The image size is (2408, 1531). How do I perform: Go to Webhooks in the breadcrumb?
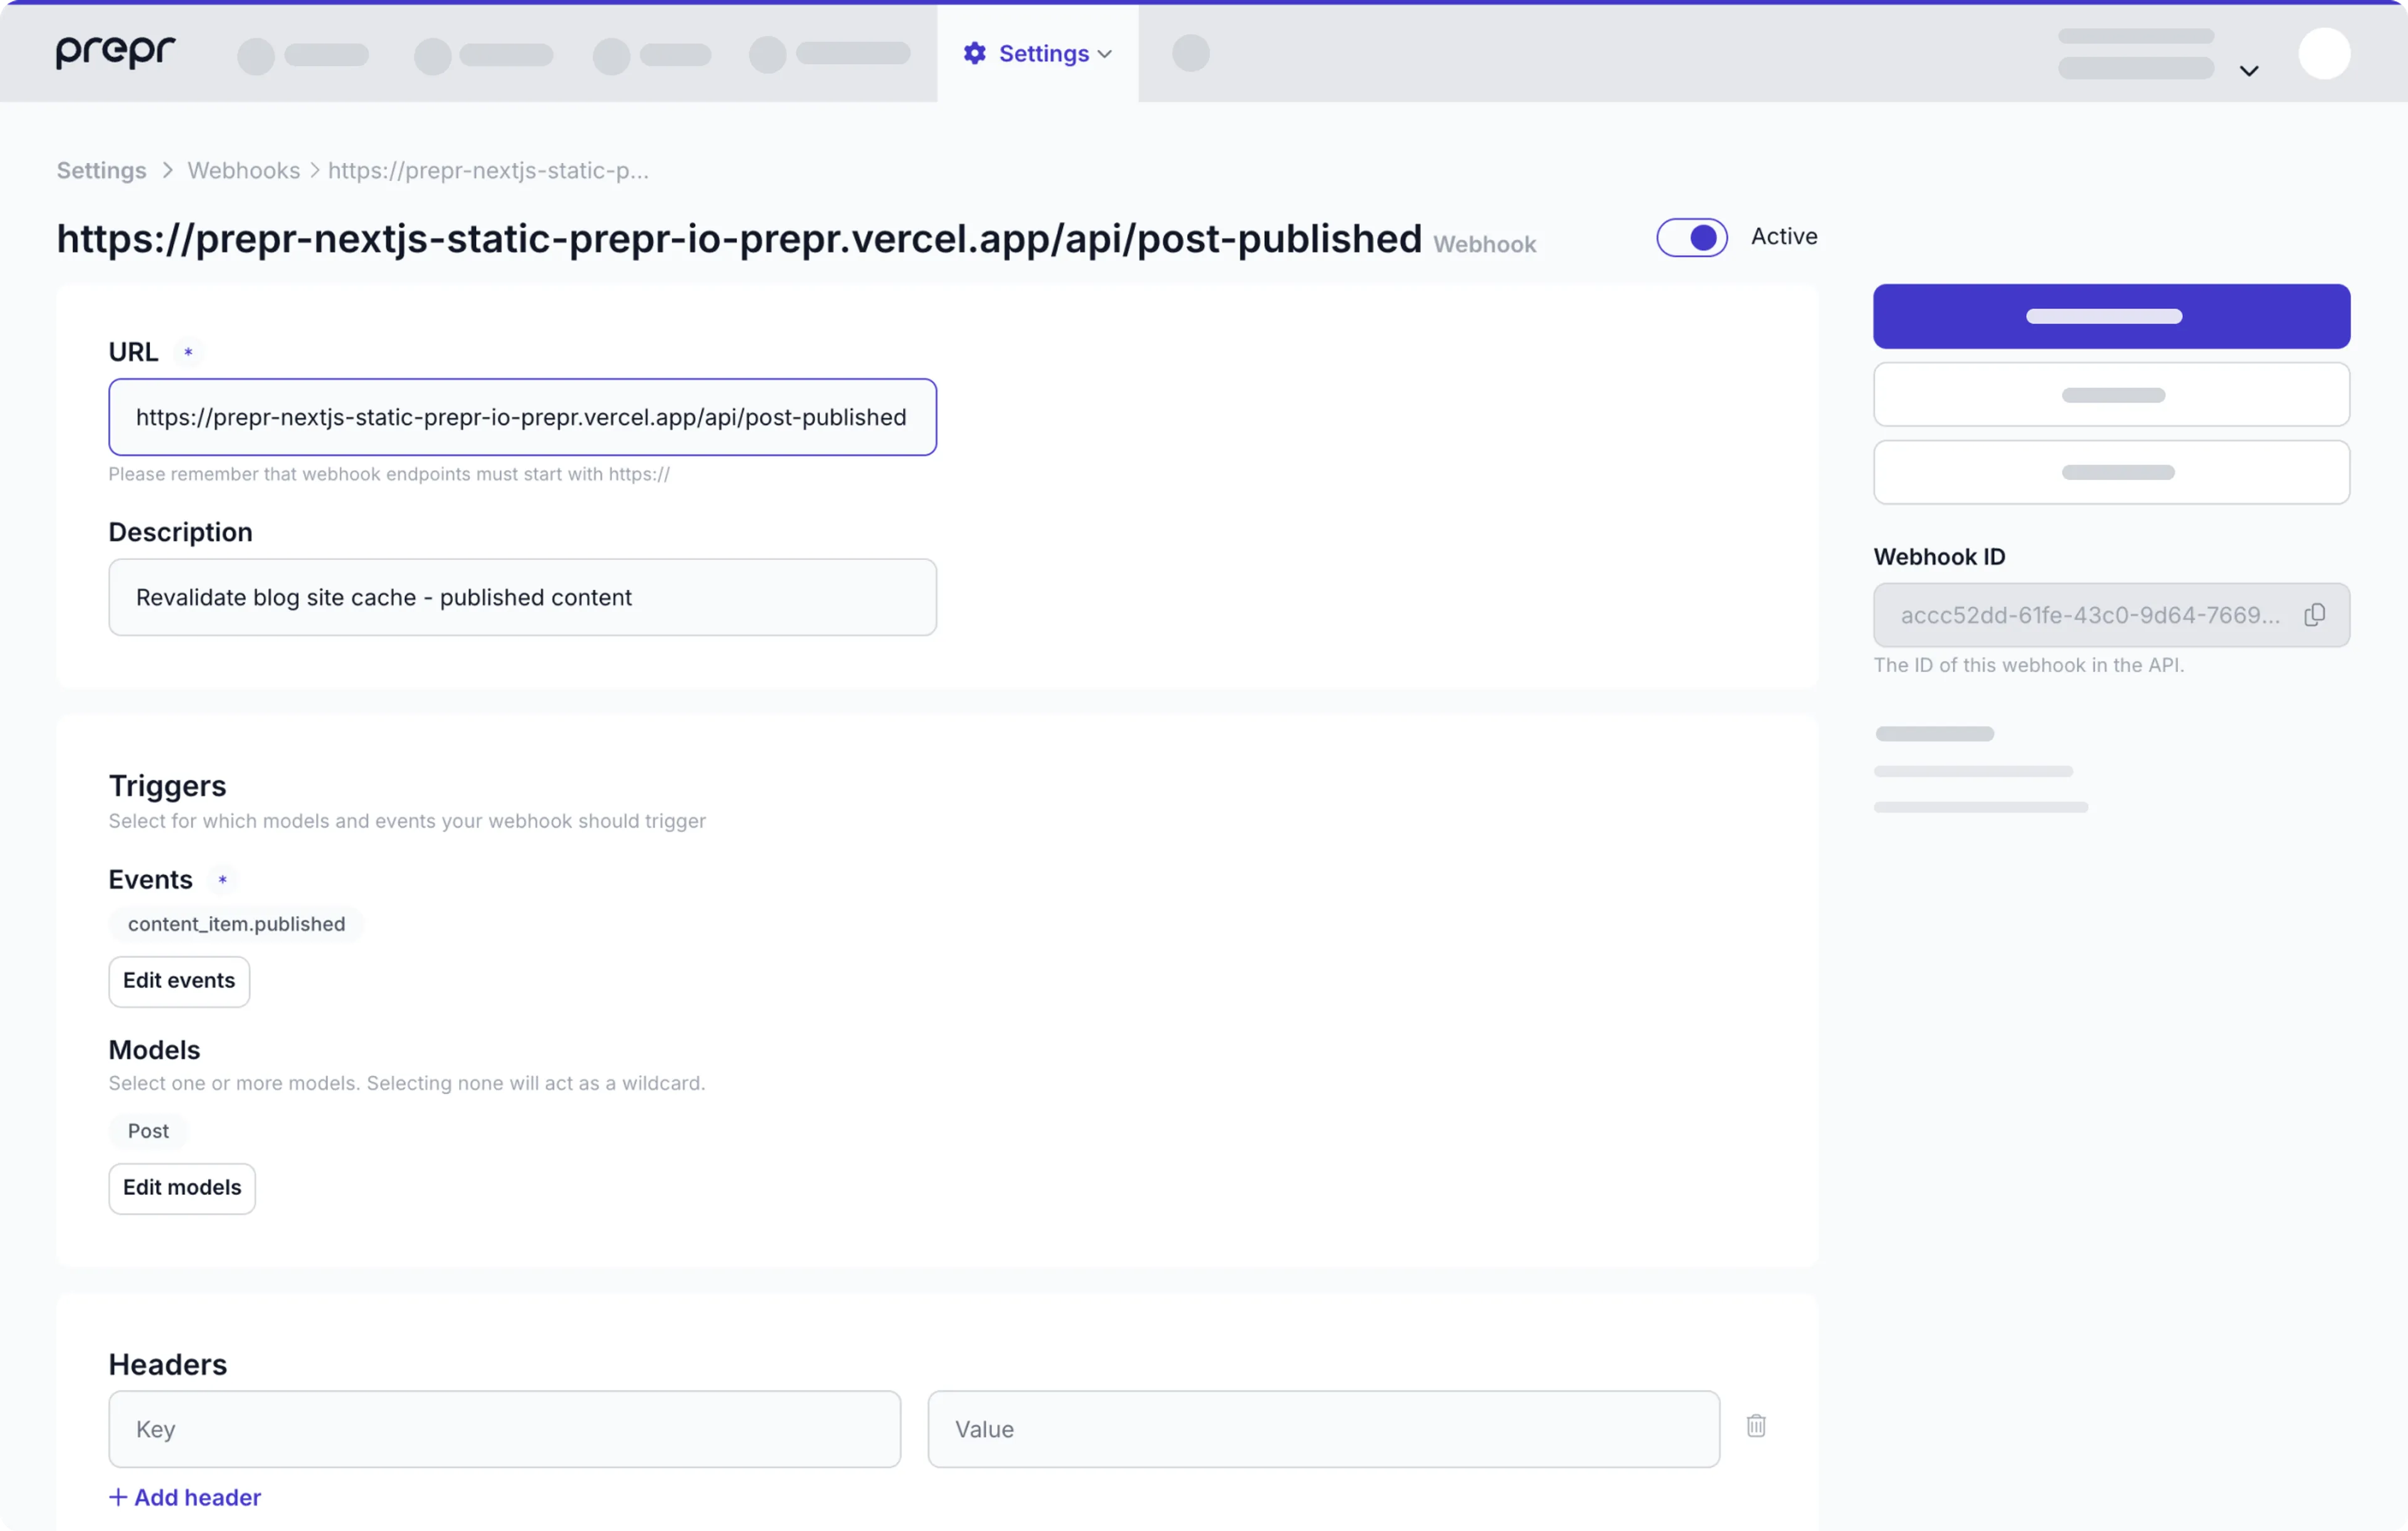(243, 170)
